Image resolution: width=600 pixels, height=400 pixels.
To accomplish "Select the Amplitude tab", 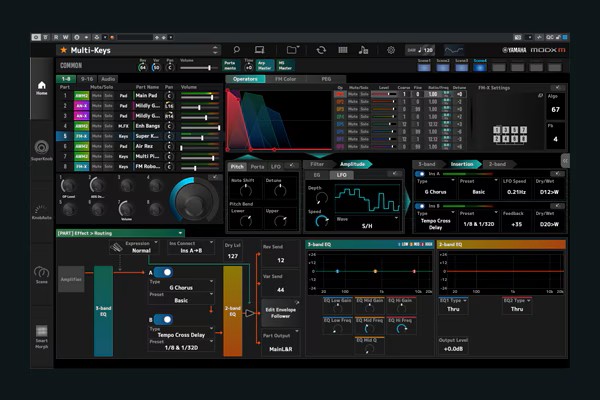I will point(352,163).
